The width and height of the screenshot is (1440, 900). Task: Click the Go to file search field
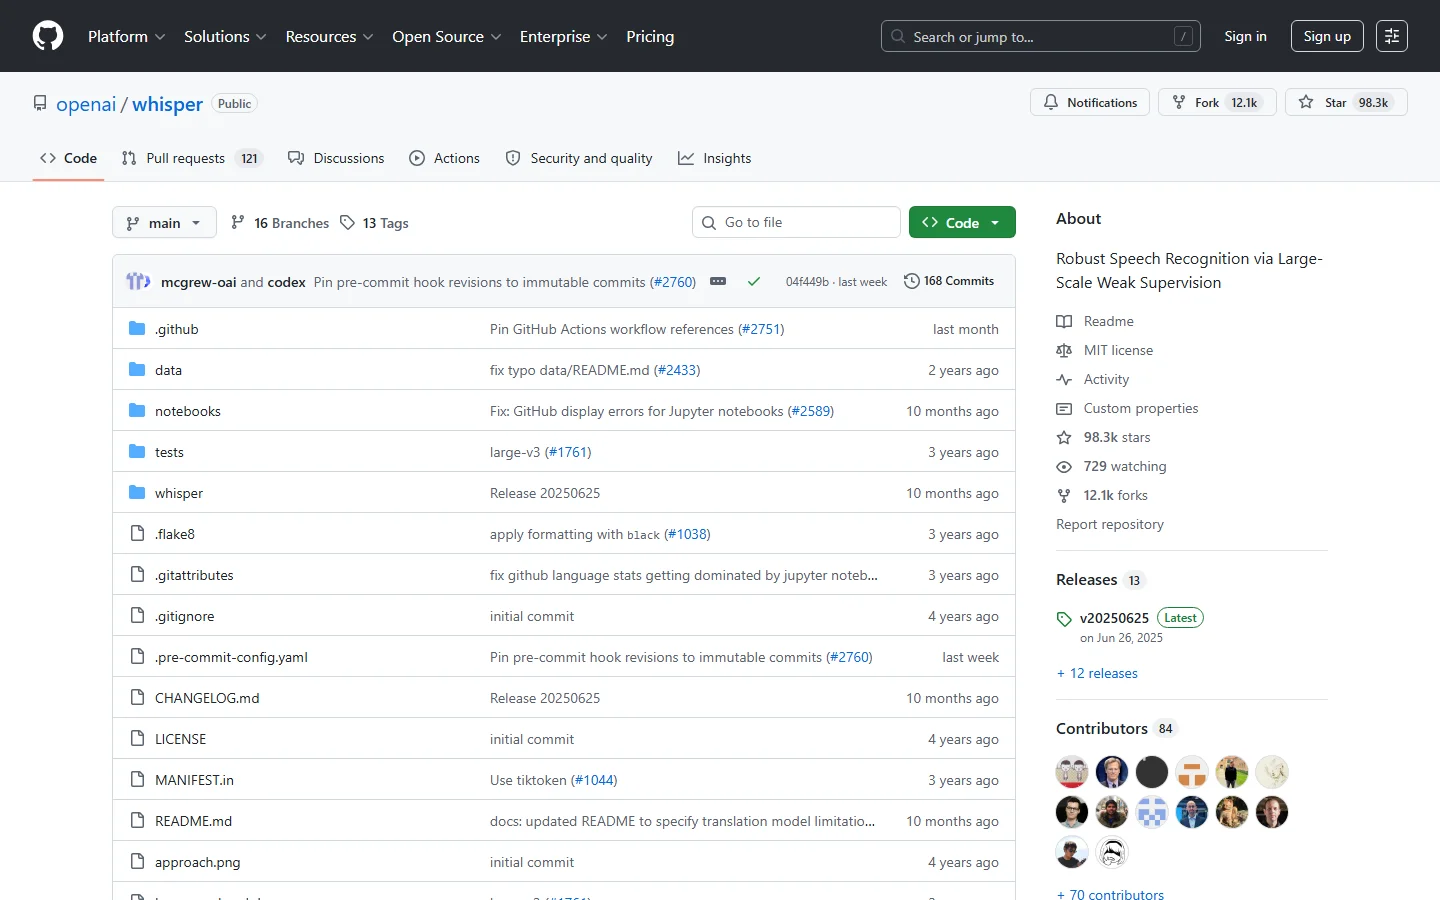[796, 222]
